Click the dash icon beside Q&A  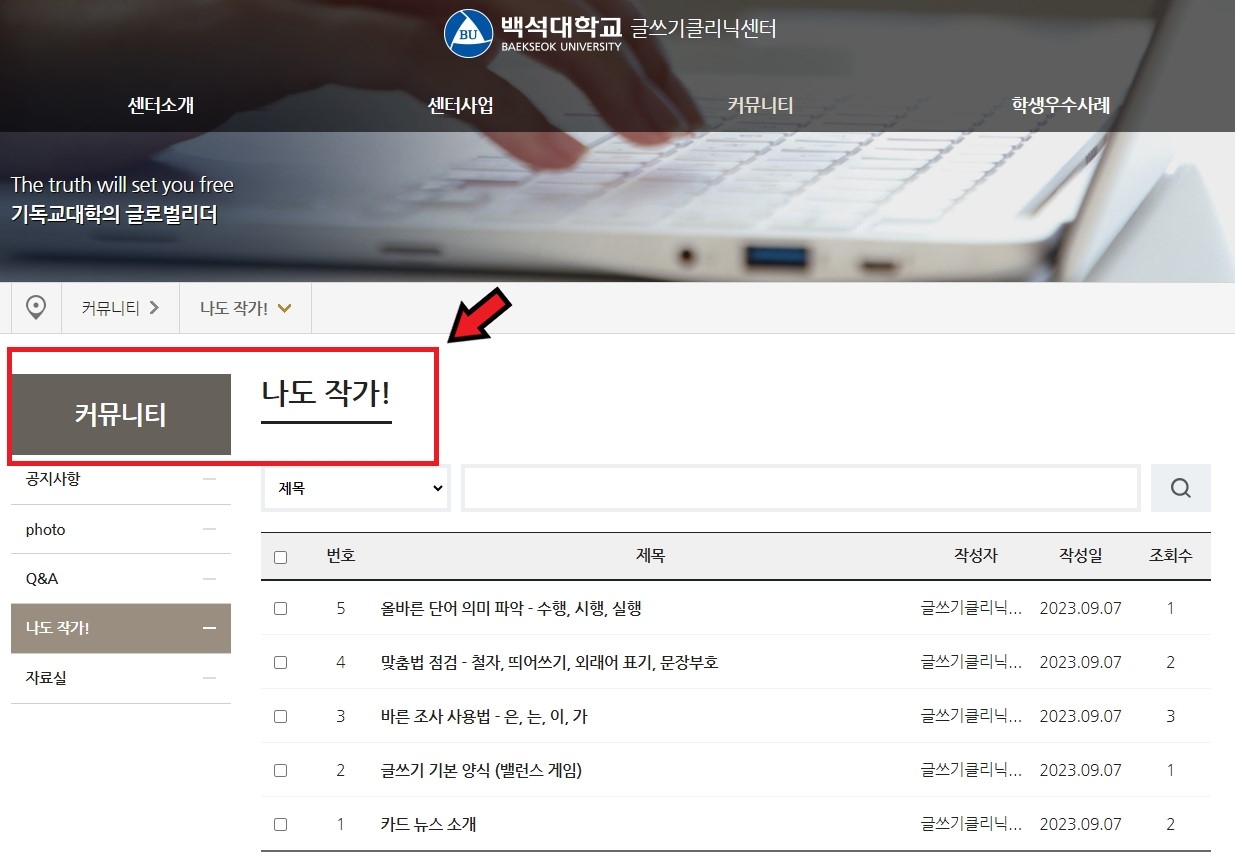pyautogui.click(x=209, y=579)
